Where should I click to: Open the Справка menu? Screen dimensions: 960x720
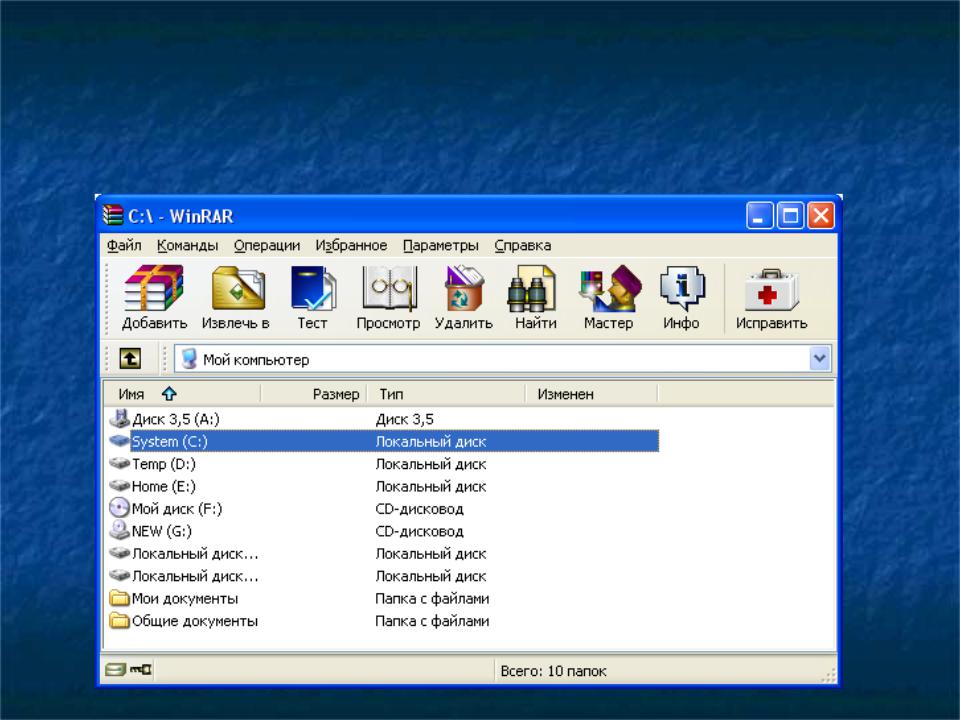pyautogui.click(x=523, y=246)
